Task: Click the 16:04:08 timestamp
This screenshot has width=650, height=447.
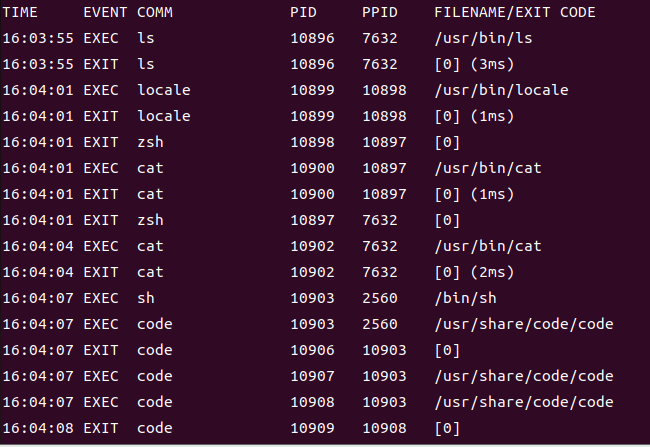Action: click(38, 428)
